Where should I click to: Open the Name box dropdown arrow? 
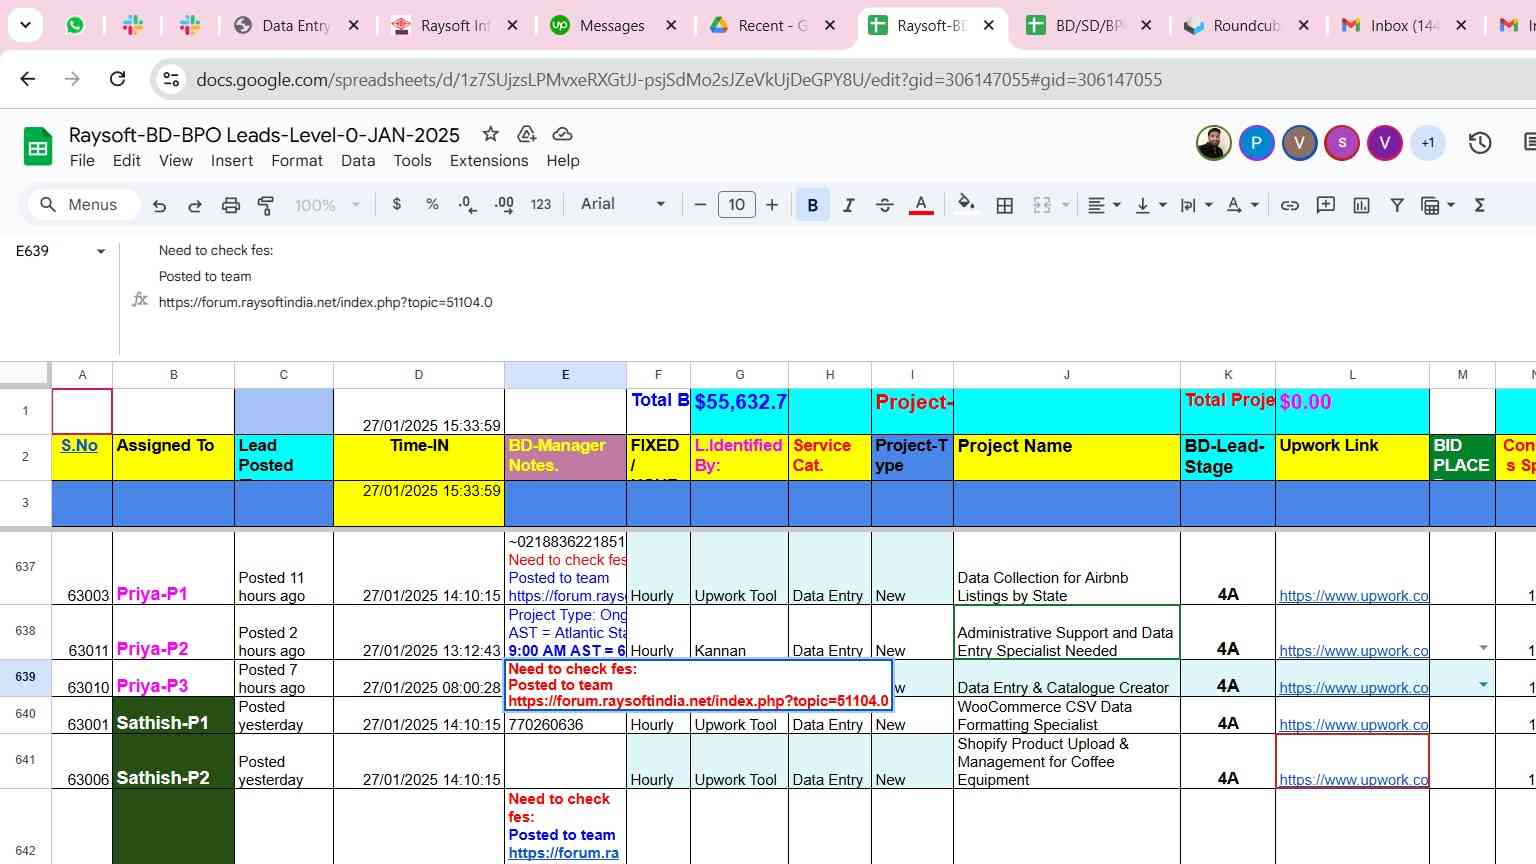point(100,251)
